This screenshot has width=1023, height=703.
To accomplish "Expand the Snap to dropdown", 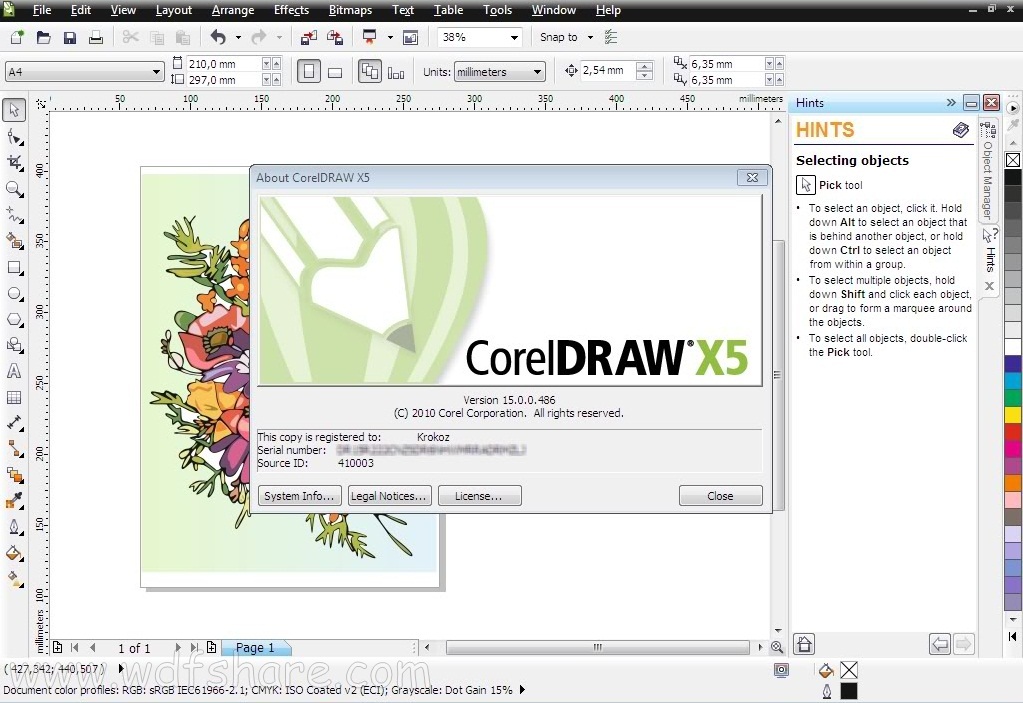I will (590, 37).
